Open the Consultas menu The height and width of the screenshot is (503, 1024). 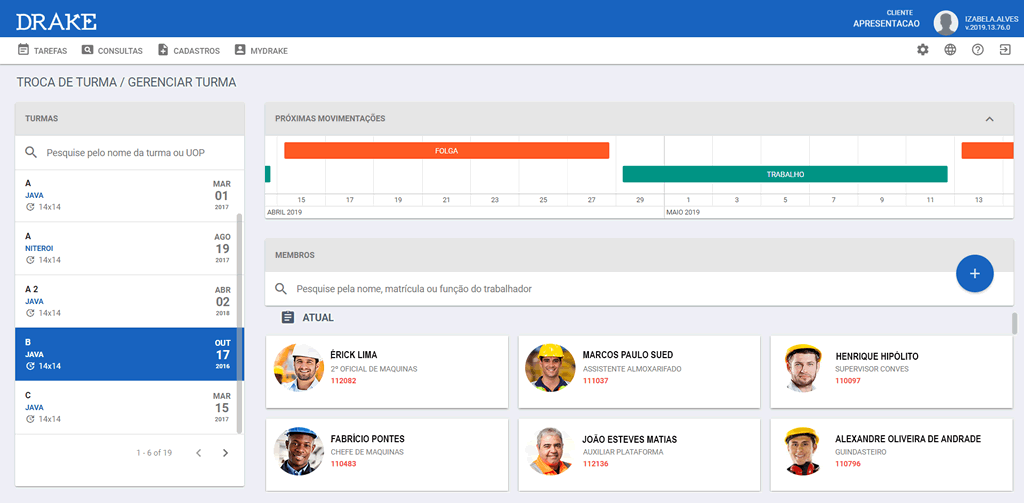pyautogui.click(x=112, y=50)
